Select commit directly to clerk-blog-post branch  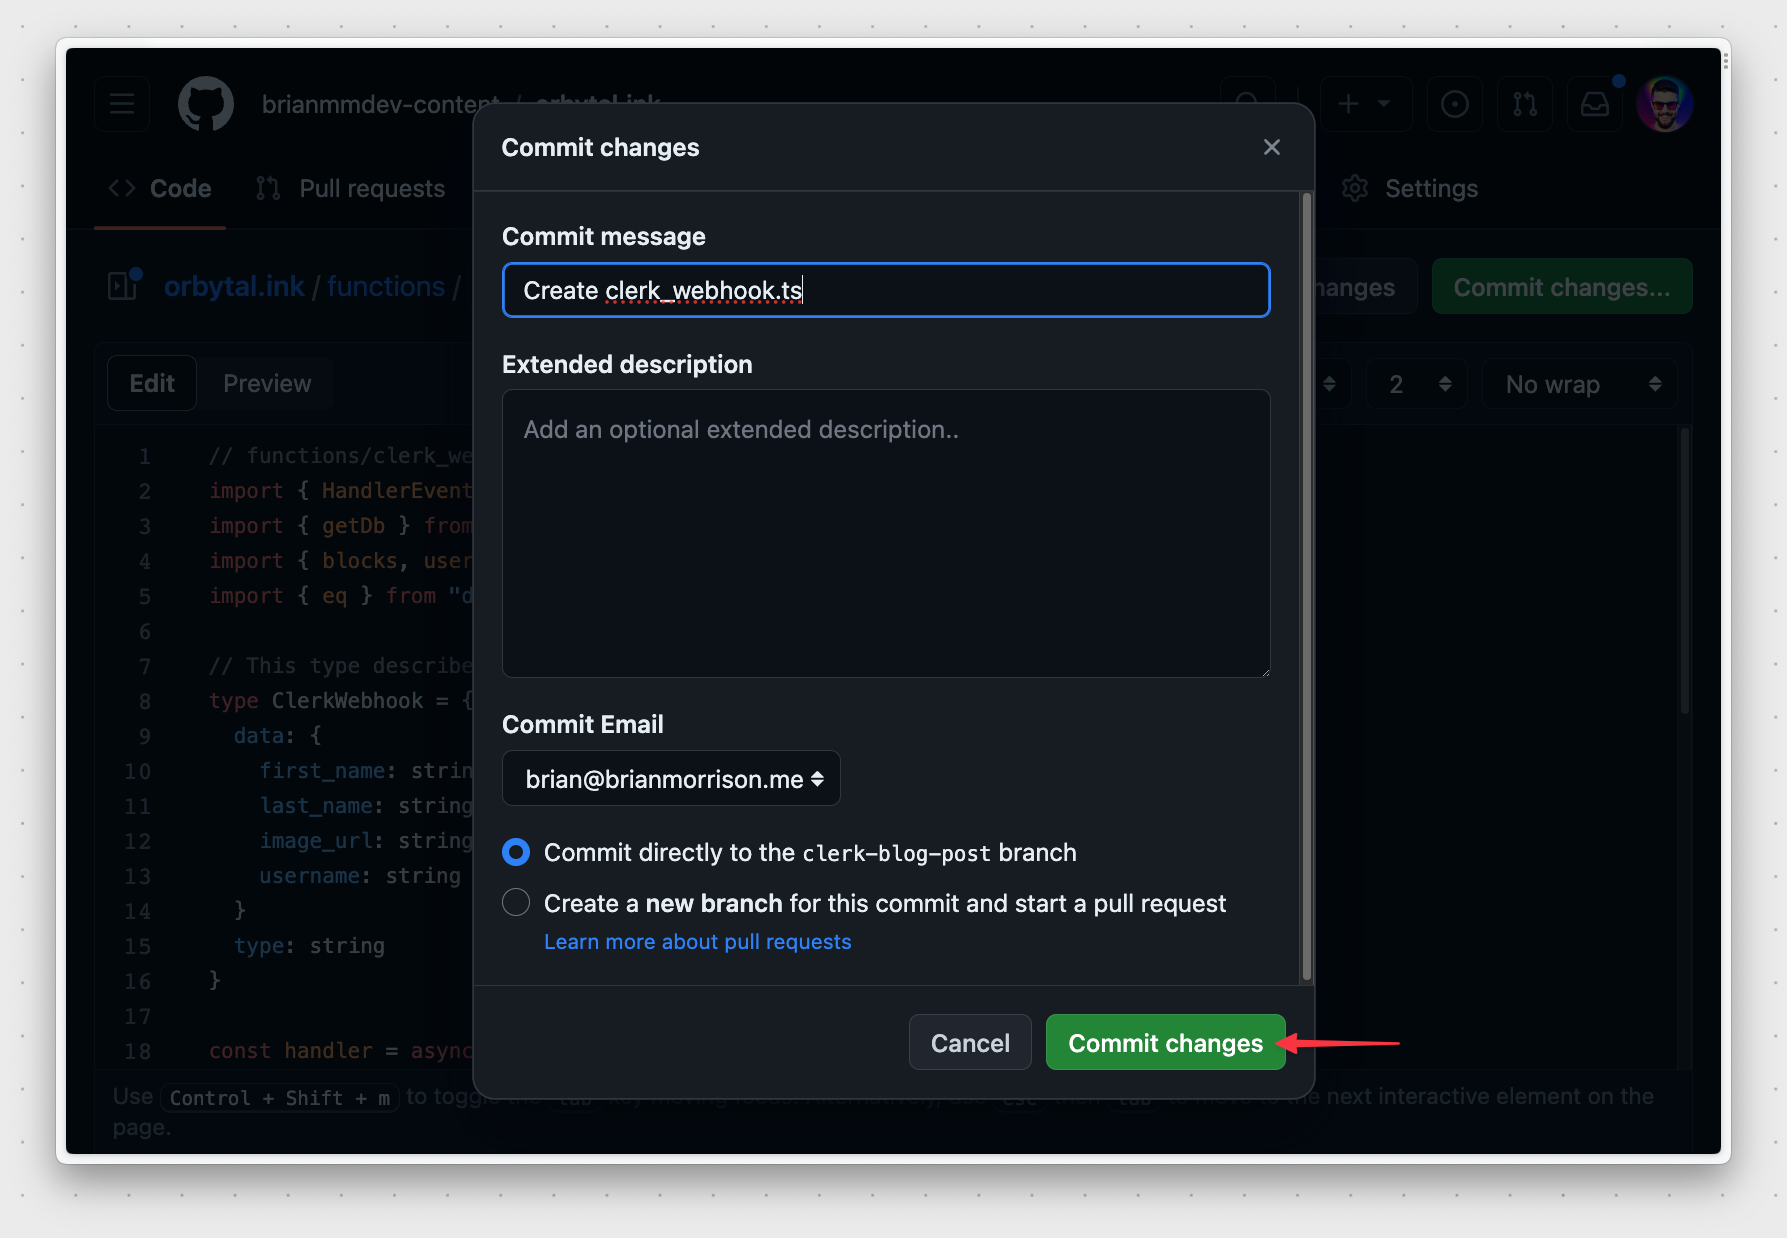coord(516,852)
